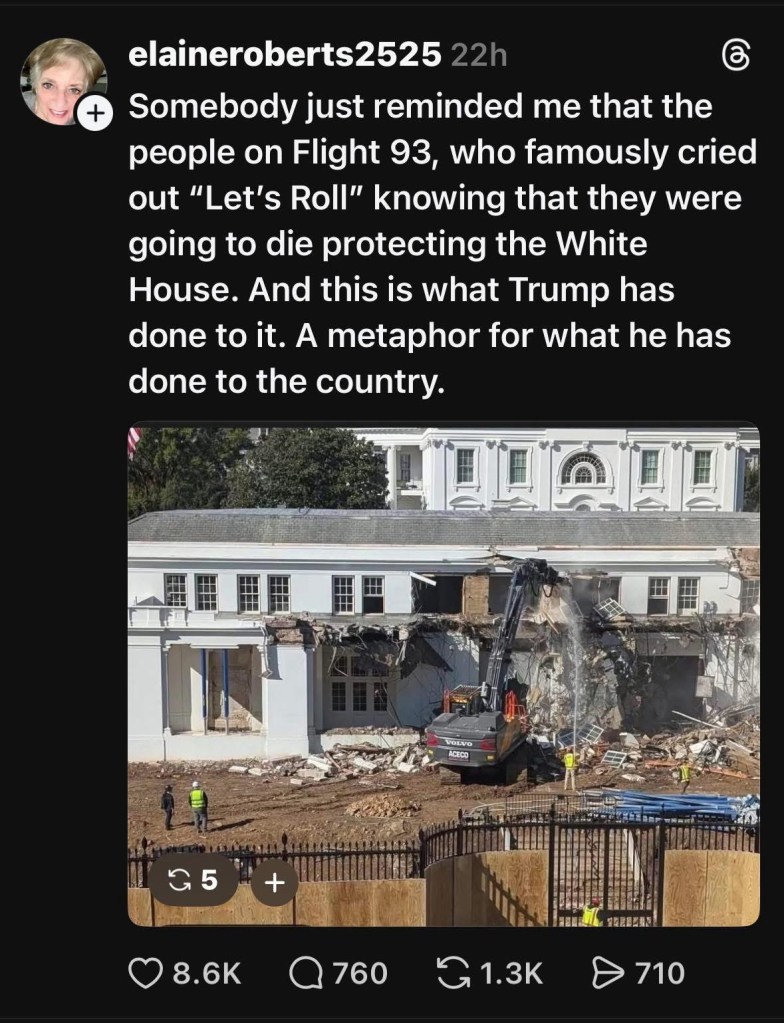Follow user via plus badge on avatar
Screen dimensions: 784x1023
tap(95, 114)
